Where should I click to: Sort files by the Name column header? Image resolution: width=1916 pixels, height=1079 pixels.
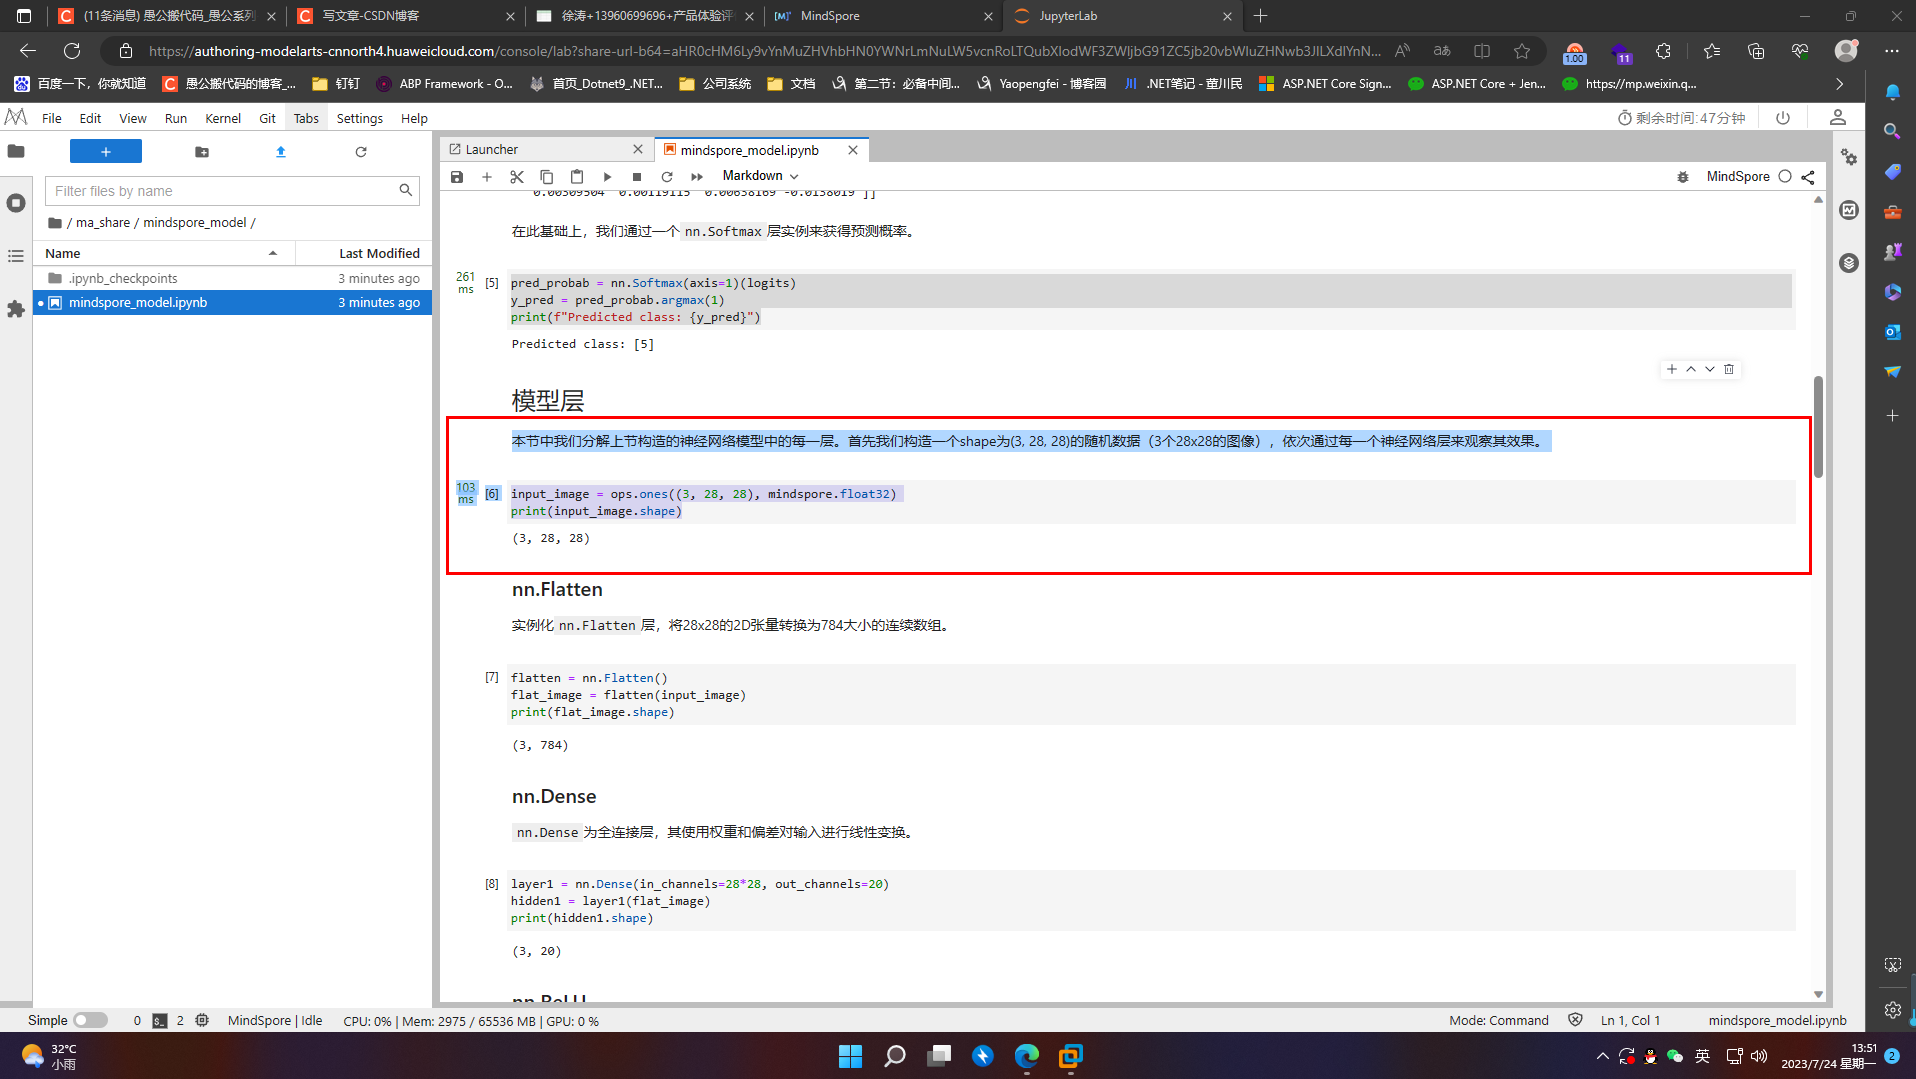[x=164, y=253]
